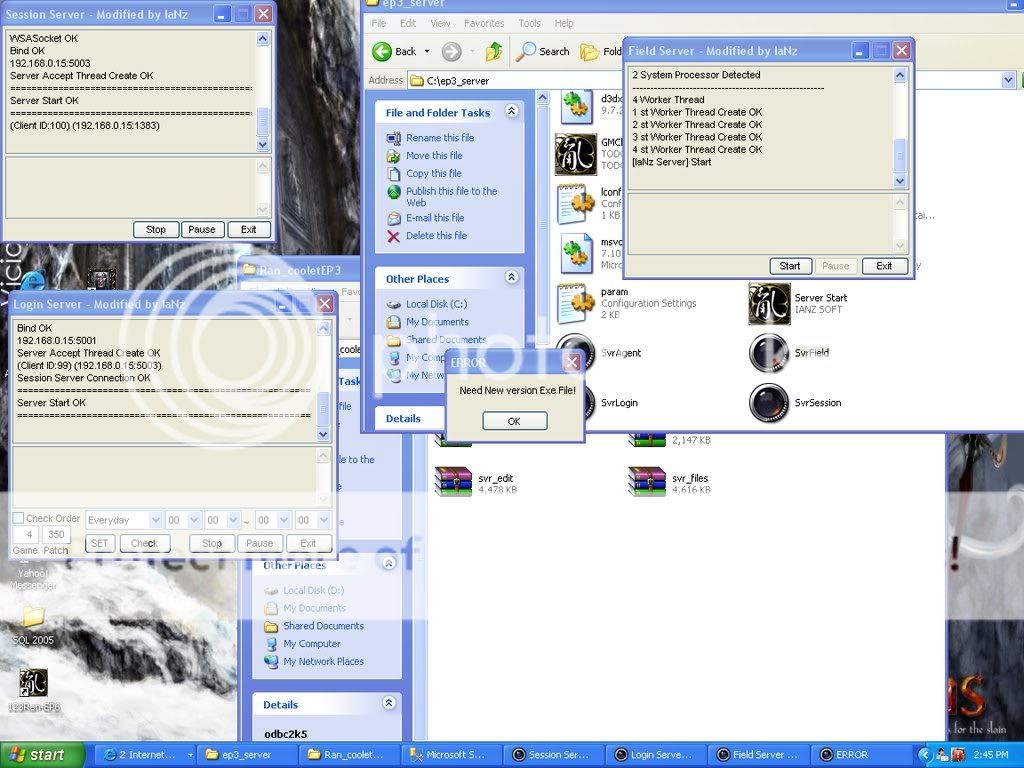Open the SQL 2005 desktop folder
This screenshot has height=768, width=1024.
pyautogui.click(x=33, y=617)
